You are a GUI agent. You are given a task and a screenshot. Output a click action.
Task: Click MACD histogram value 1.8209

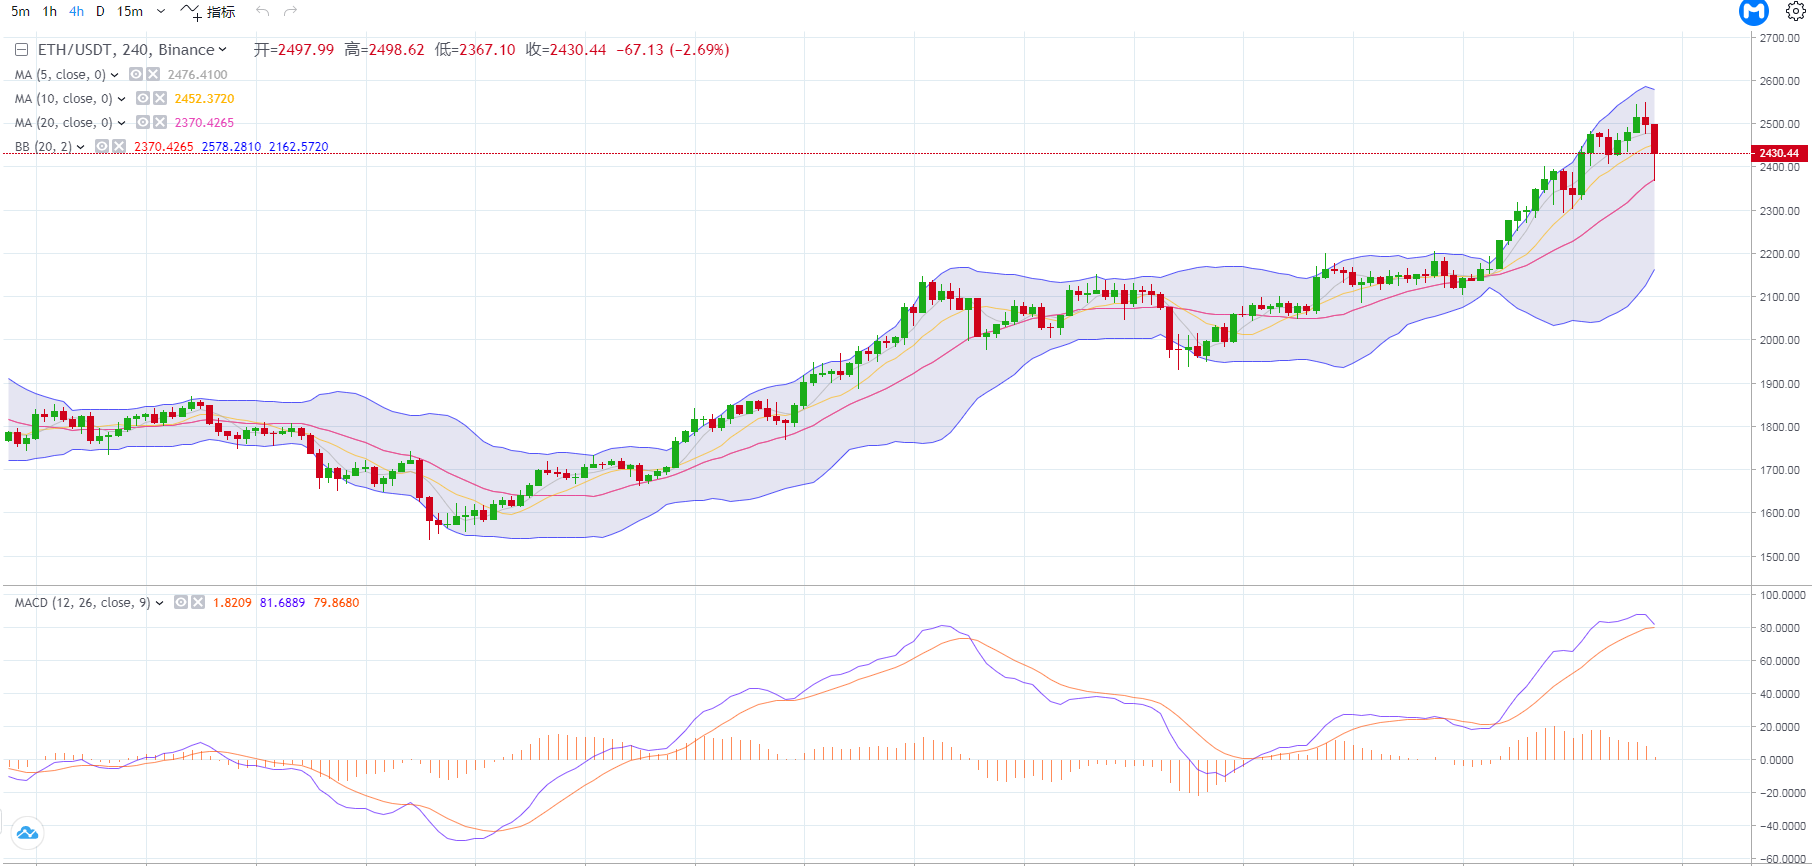tap(232, 603)
